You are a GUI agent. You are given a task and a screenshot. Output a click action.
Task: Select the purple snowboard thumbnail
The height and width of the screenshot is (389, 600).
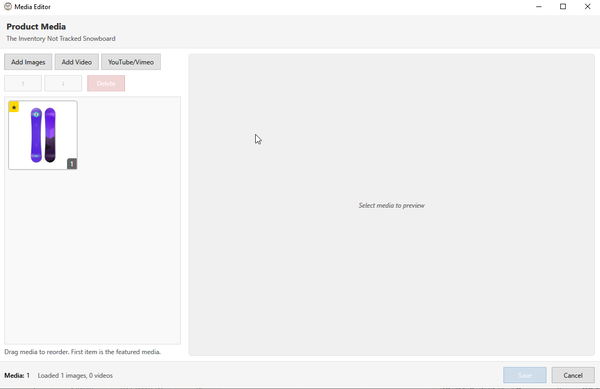pyautogui.click(x=43, y=135)
